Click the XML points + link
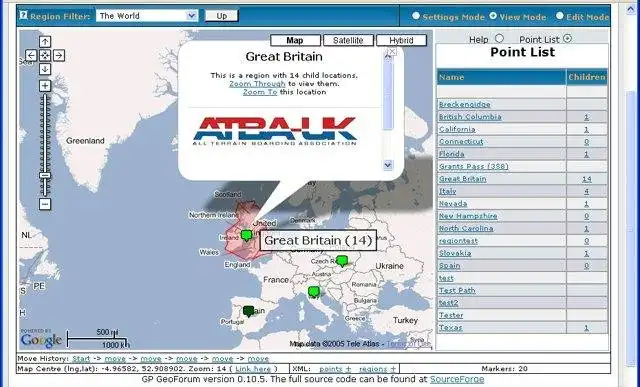The height and width of the screenshot is (387, 640). click(x=335, y=369)
